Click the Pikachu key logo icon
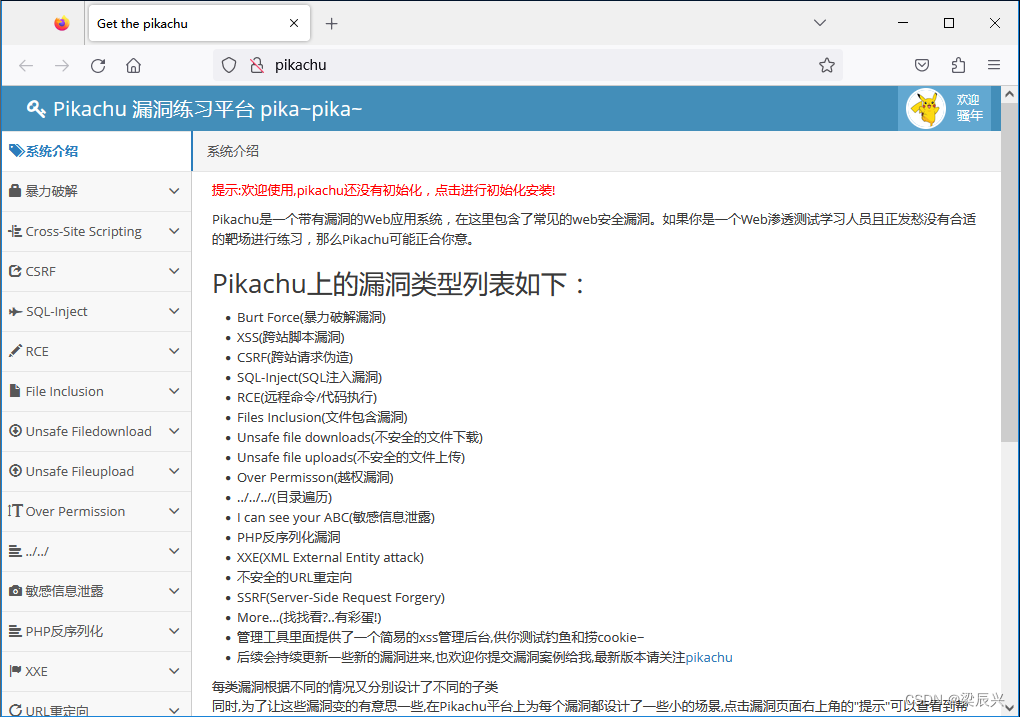This screenshot has width=1020, height=717. 36,109
